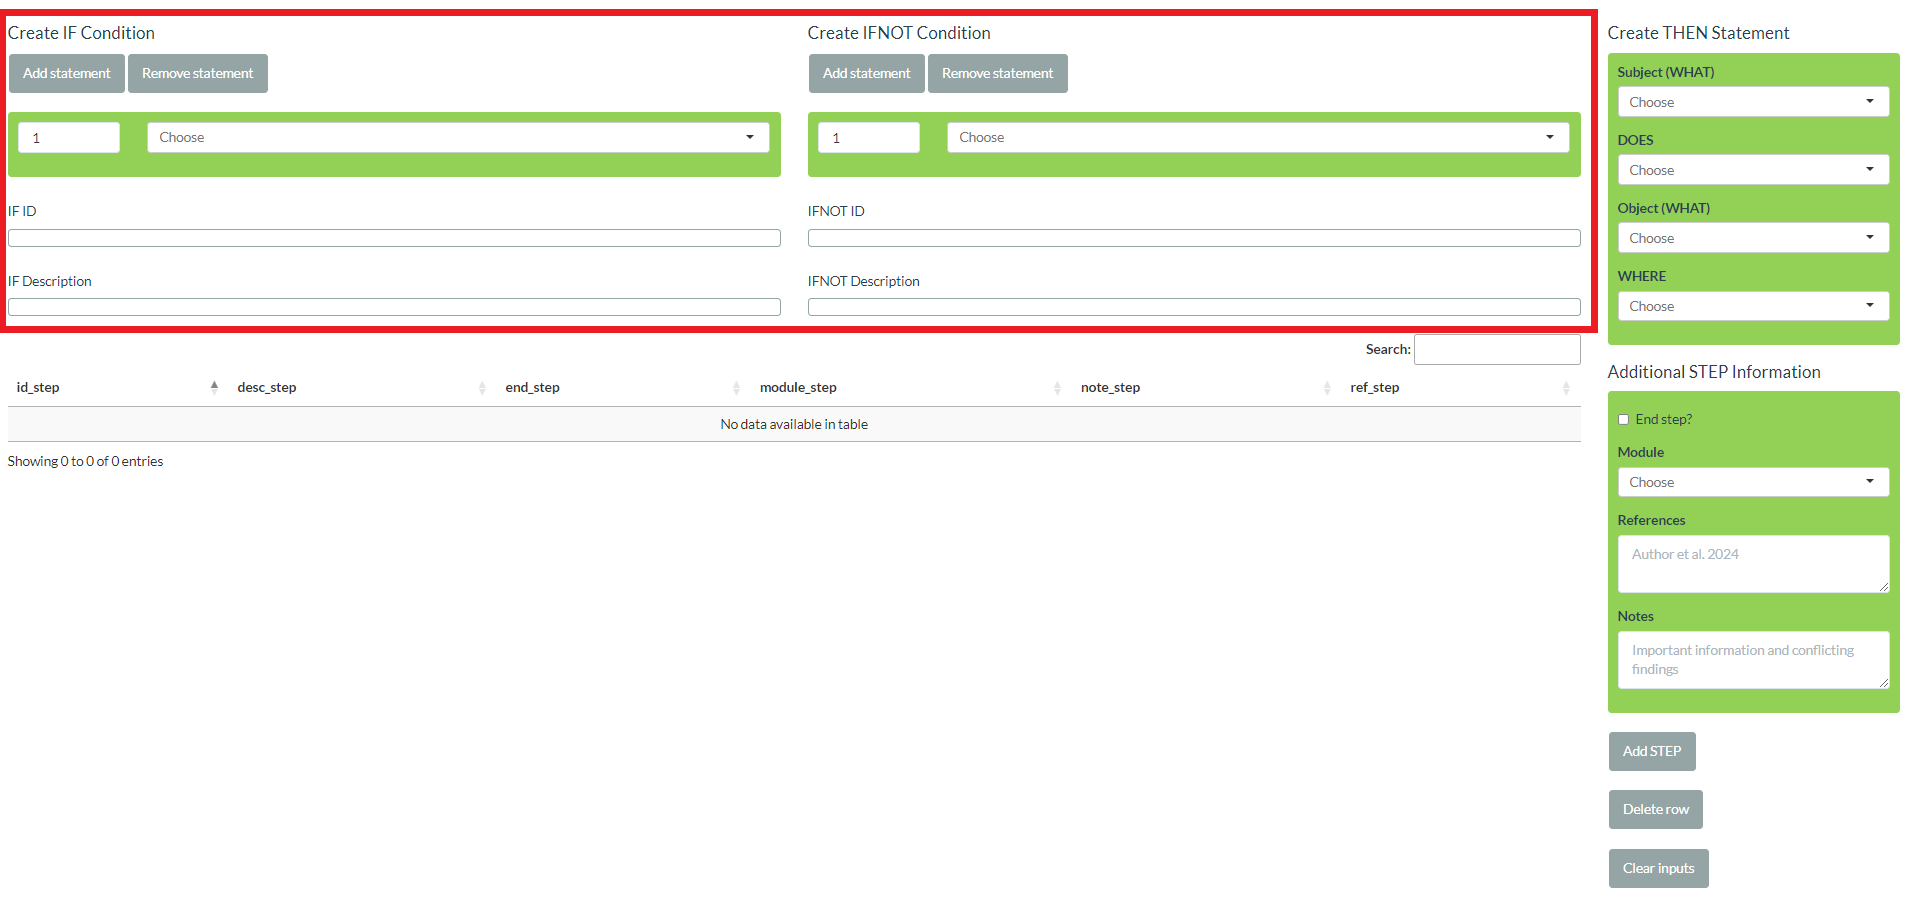Sort table by ref_step column
Screen dimensions: 1906x897
1374,388
